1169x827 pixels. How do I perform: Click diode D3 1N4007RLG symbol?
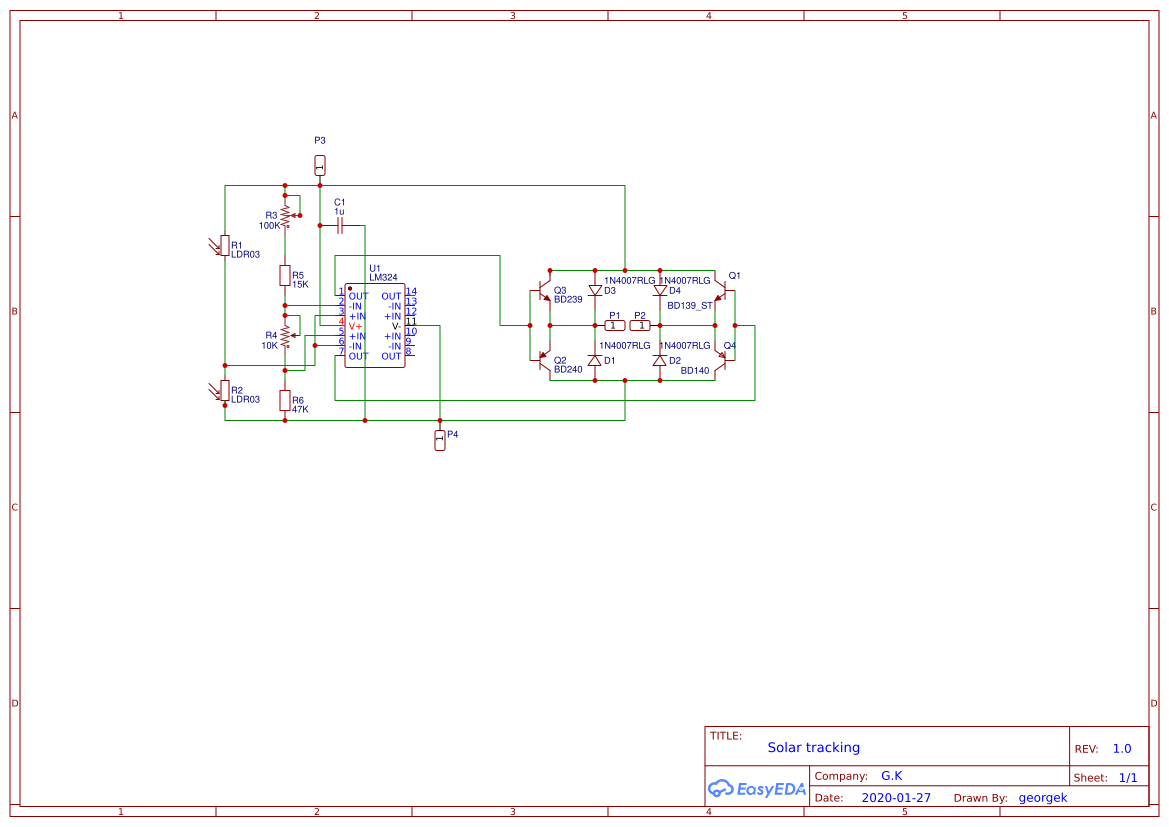point(597,288)
